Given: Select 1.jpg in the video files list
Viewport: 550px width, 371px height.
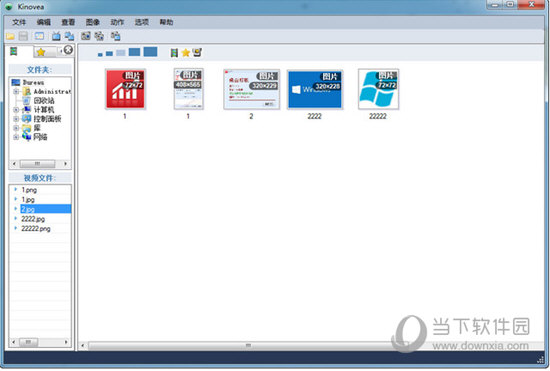Looking at the screenshot, I should [28, 200].
